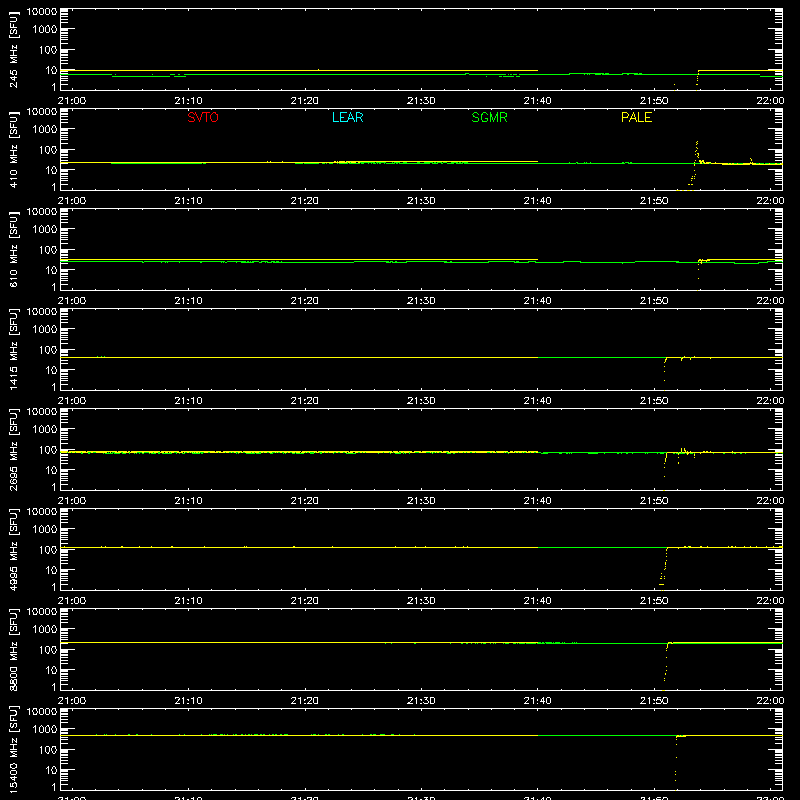Screen dimensions: 800x800
Task: Click the 10000 tick label of 245 MHz panel
Action: (42, 12)
